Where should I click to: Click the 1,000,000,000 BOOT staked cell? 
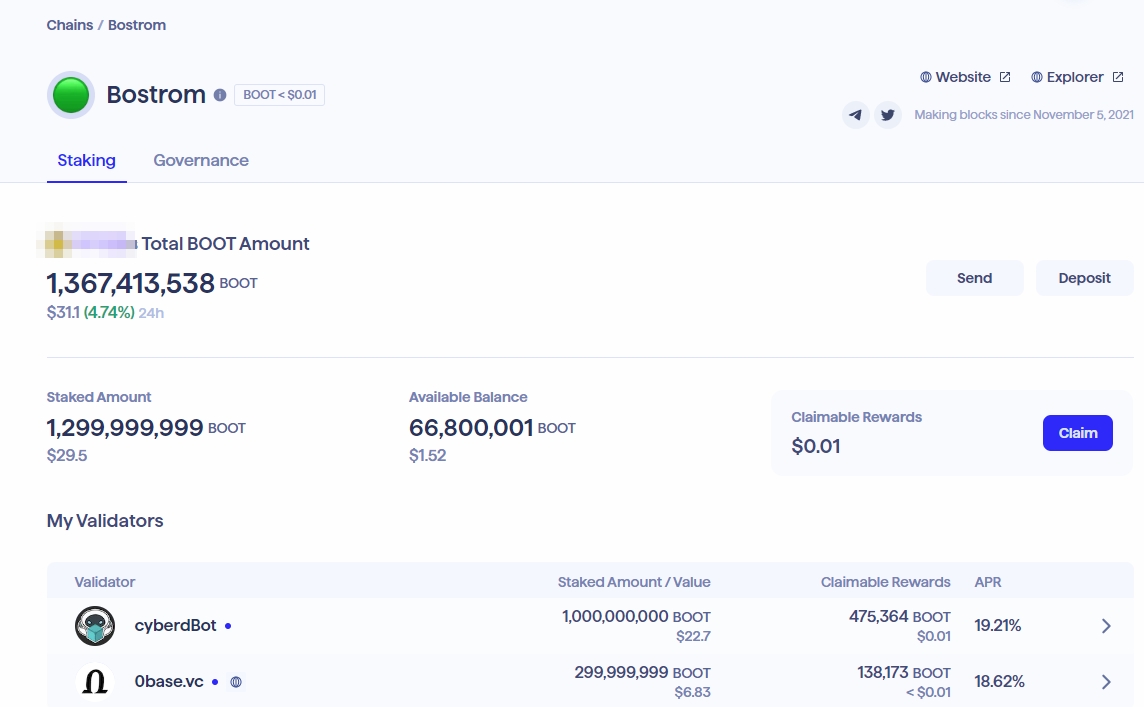636,617
